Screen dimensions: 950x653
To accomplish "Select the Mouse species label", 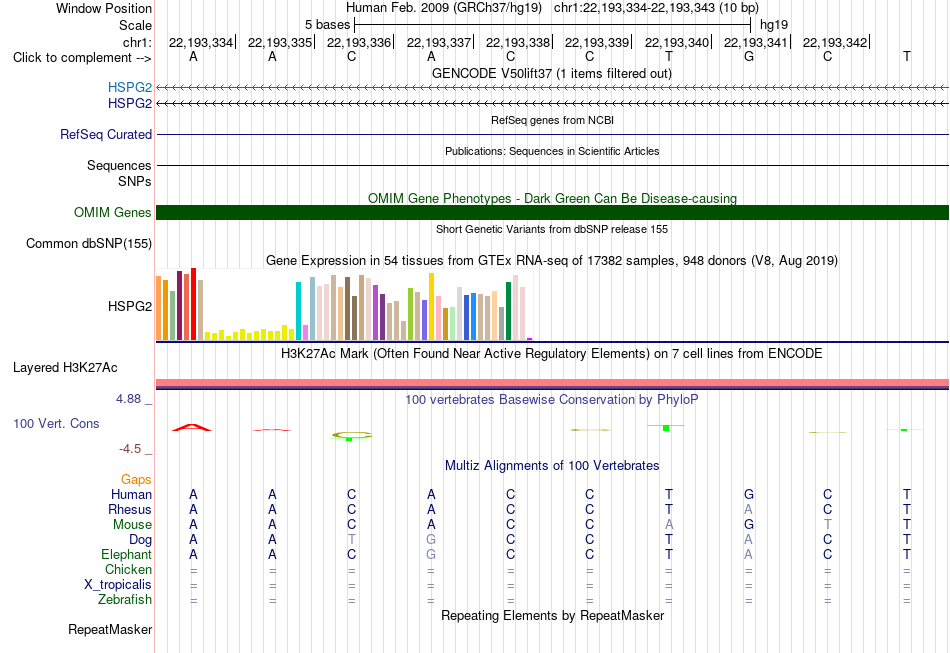I will tap(132, 525).
